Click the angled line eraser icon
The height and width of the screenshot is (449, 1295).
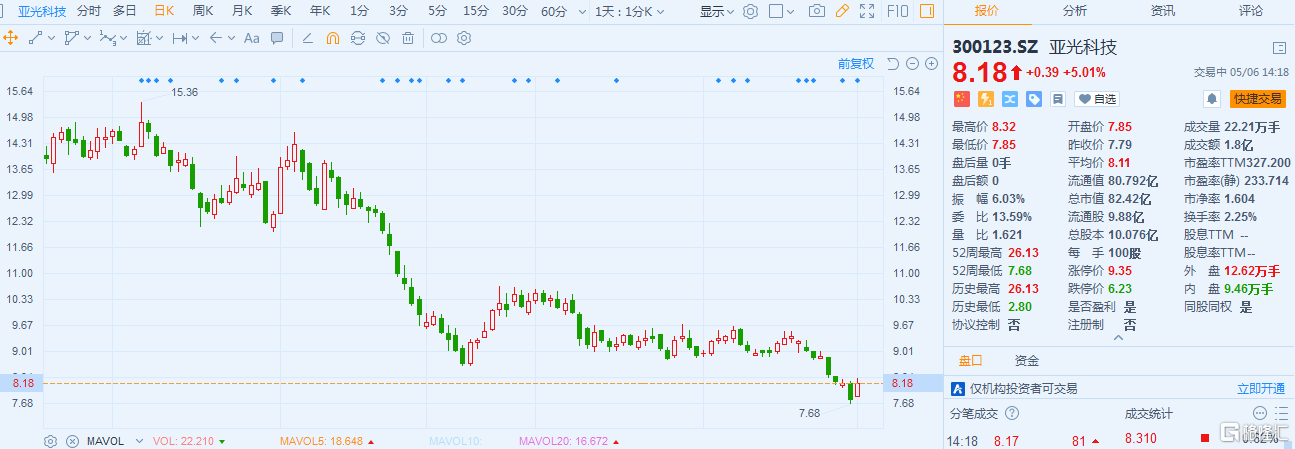307,38
